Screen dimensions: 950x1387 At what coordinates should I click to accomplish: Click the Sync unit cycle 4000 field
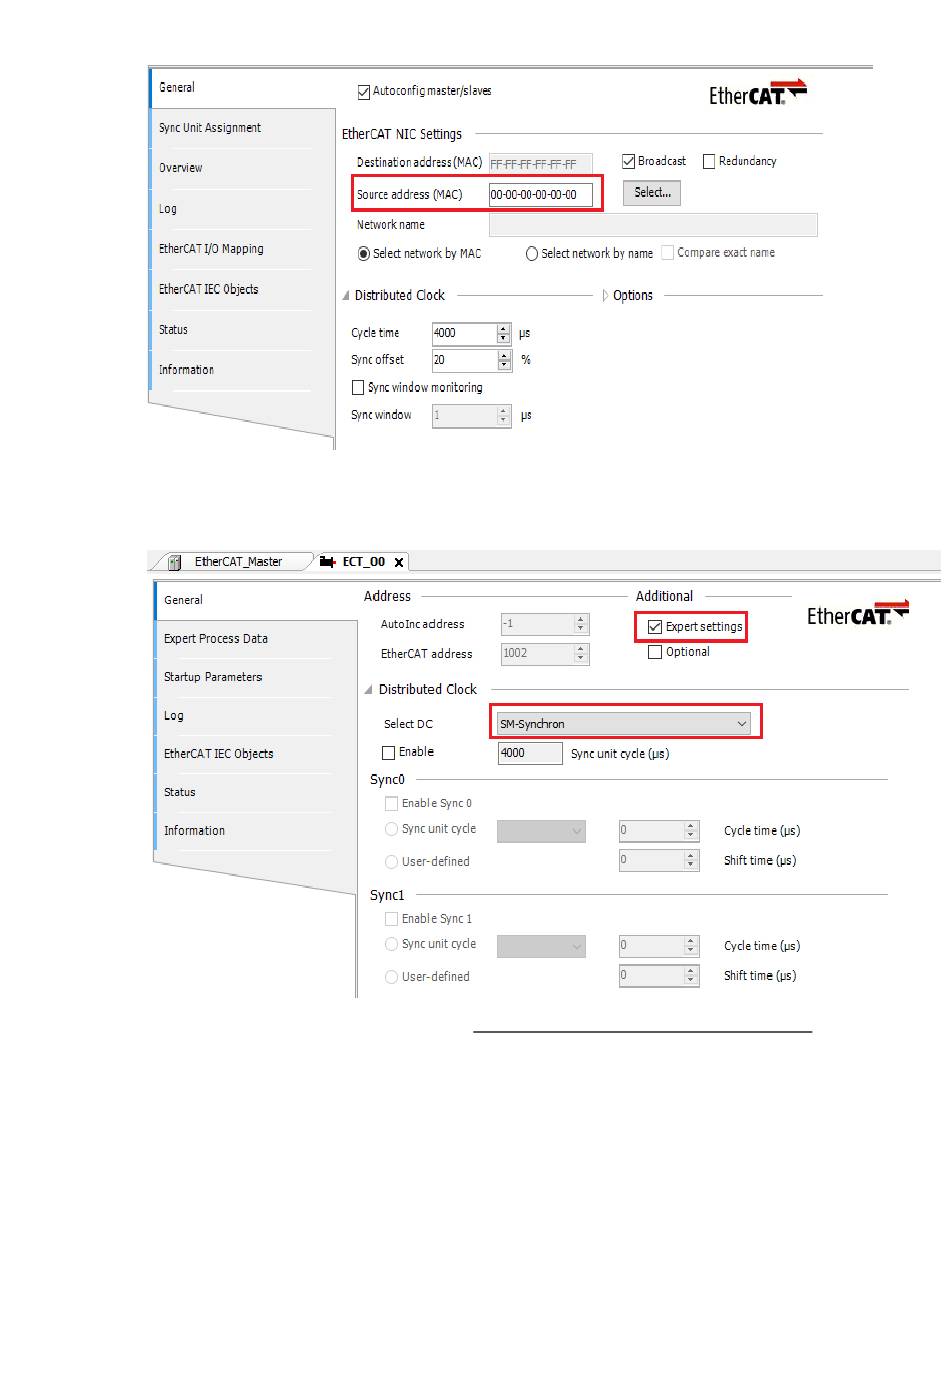530,753
